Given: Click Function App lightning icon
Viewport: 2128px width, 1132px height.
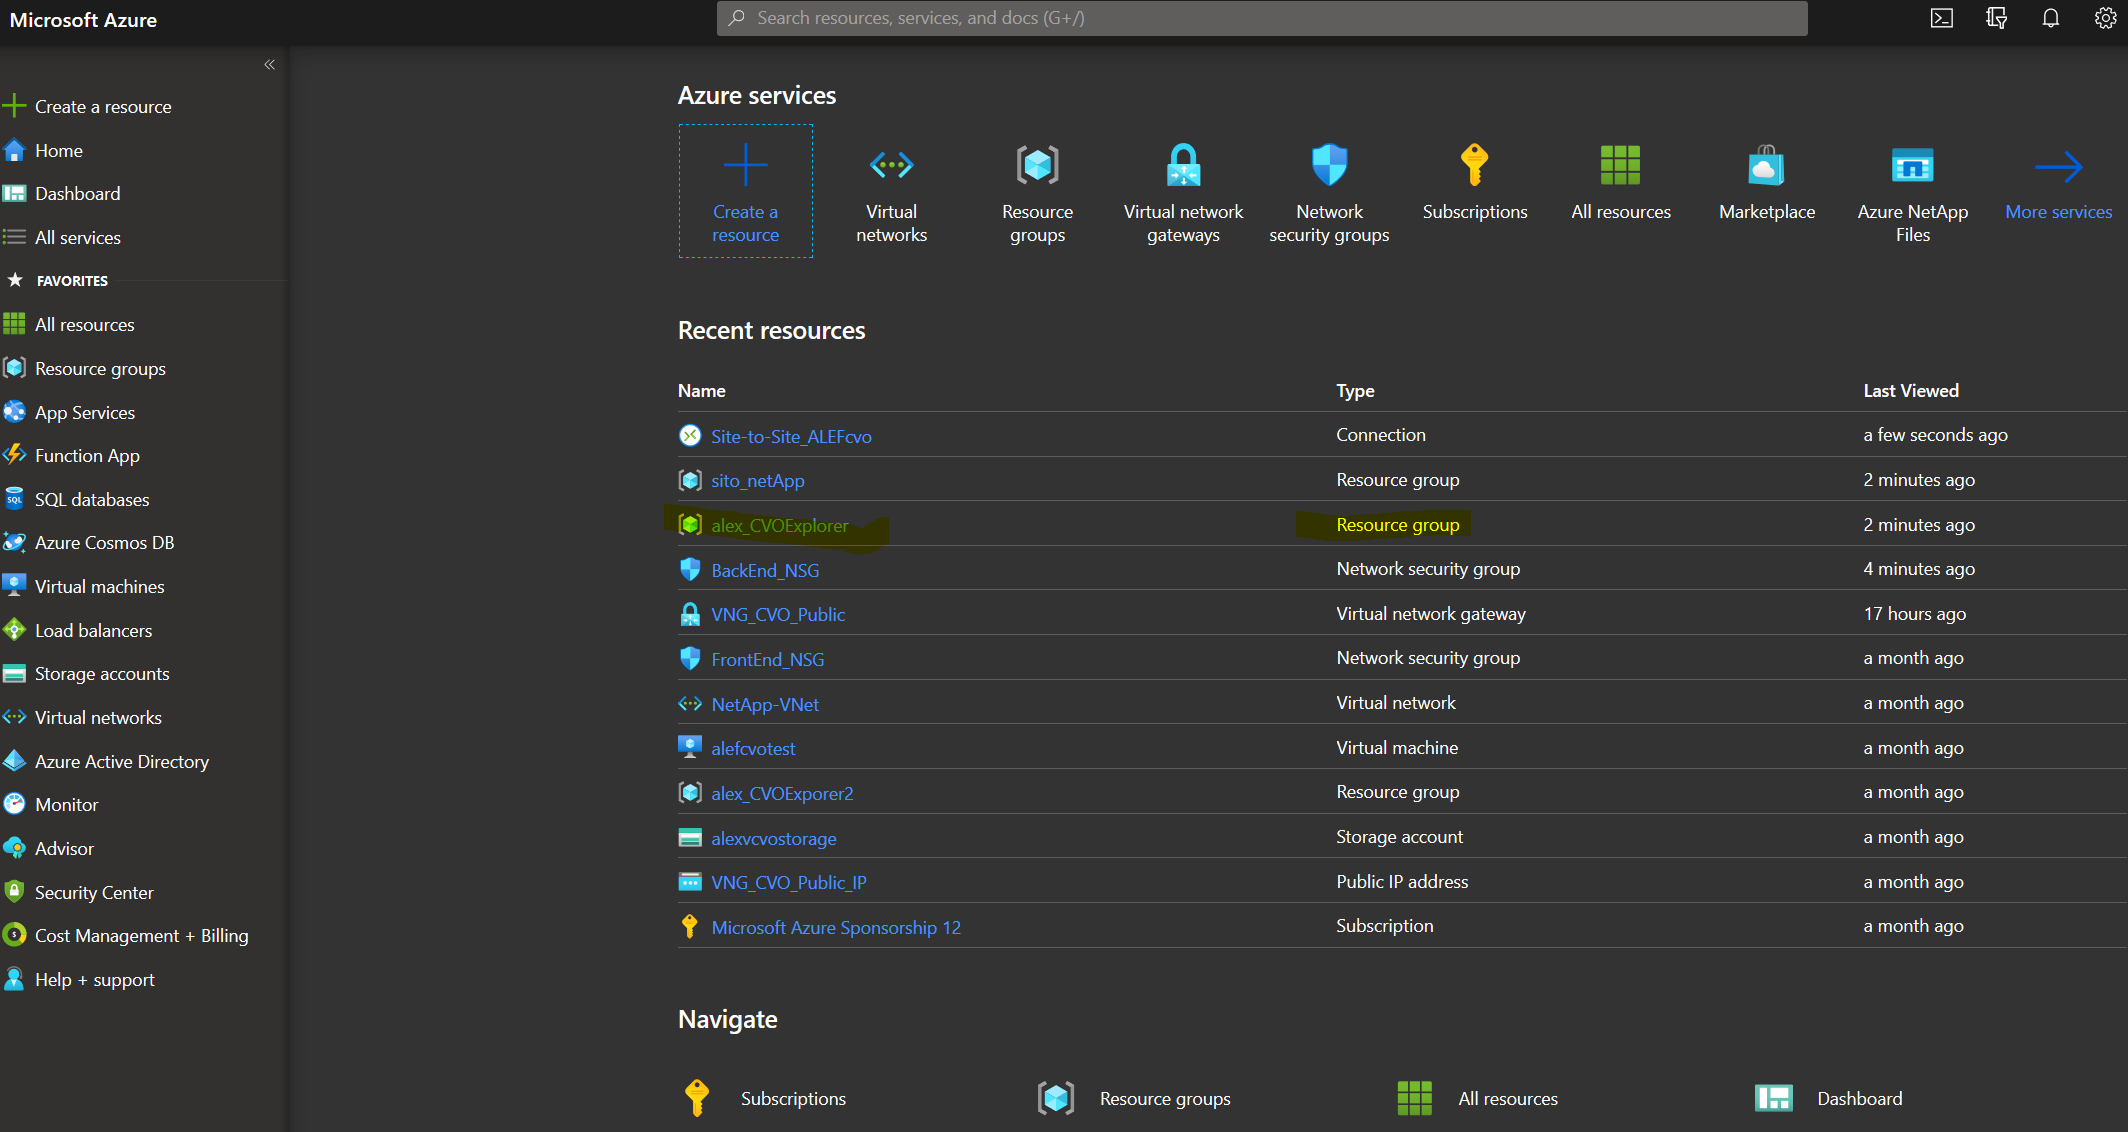Looking at the screenshot, I should tap(14, 455).
